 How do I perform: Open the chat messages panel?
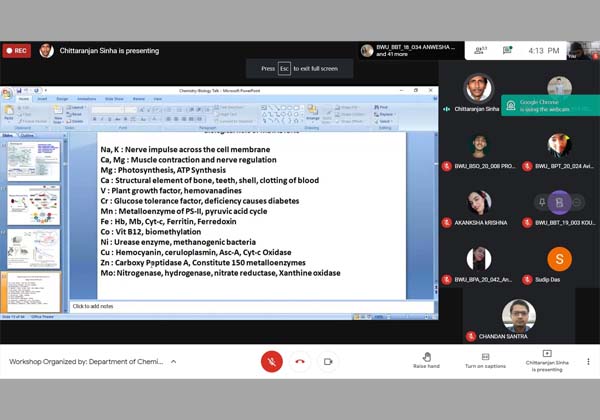point(507,50)
